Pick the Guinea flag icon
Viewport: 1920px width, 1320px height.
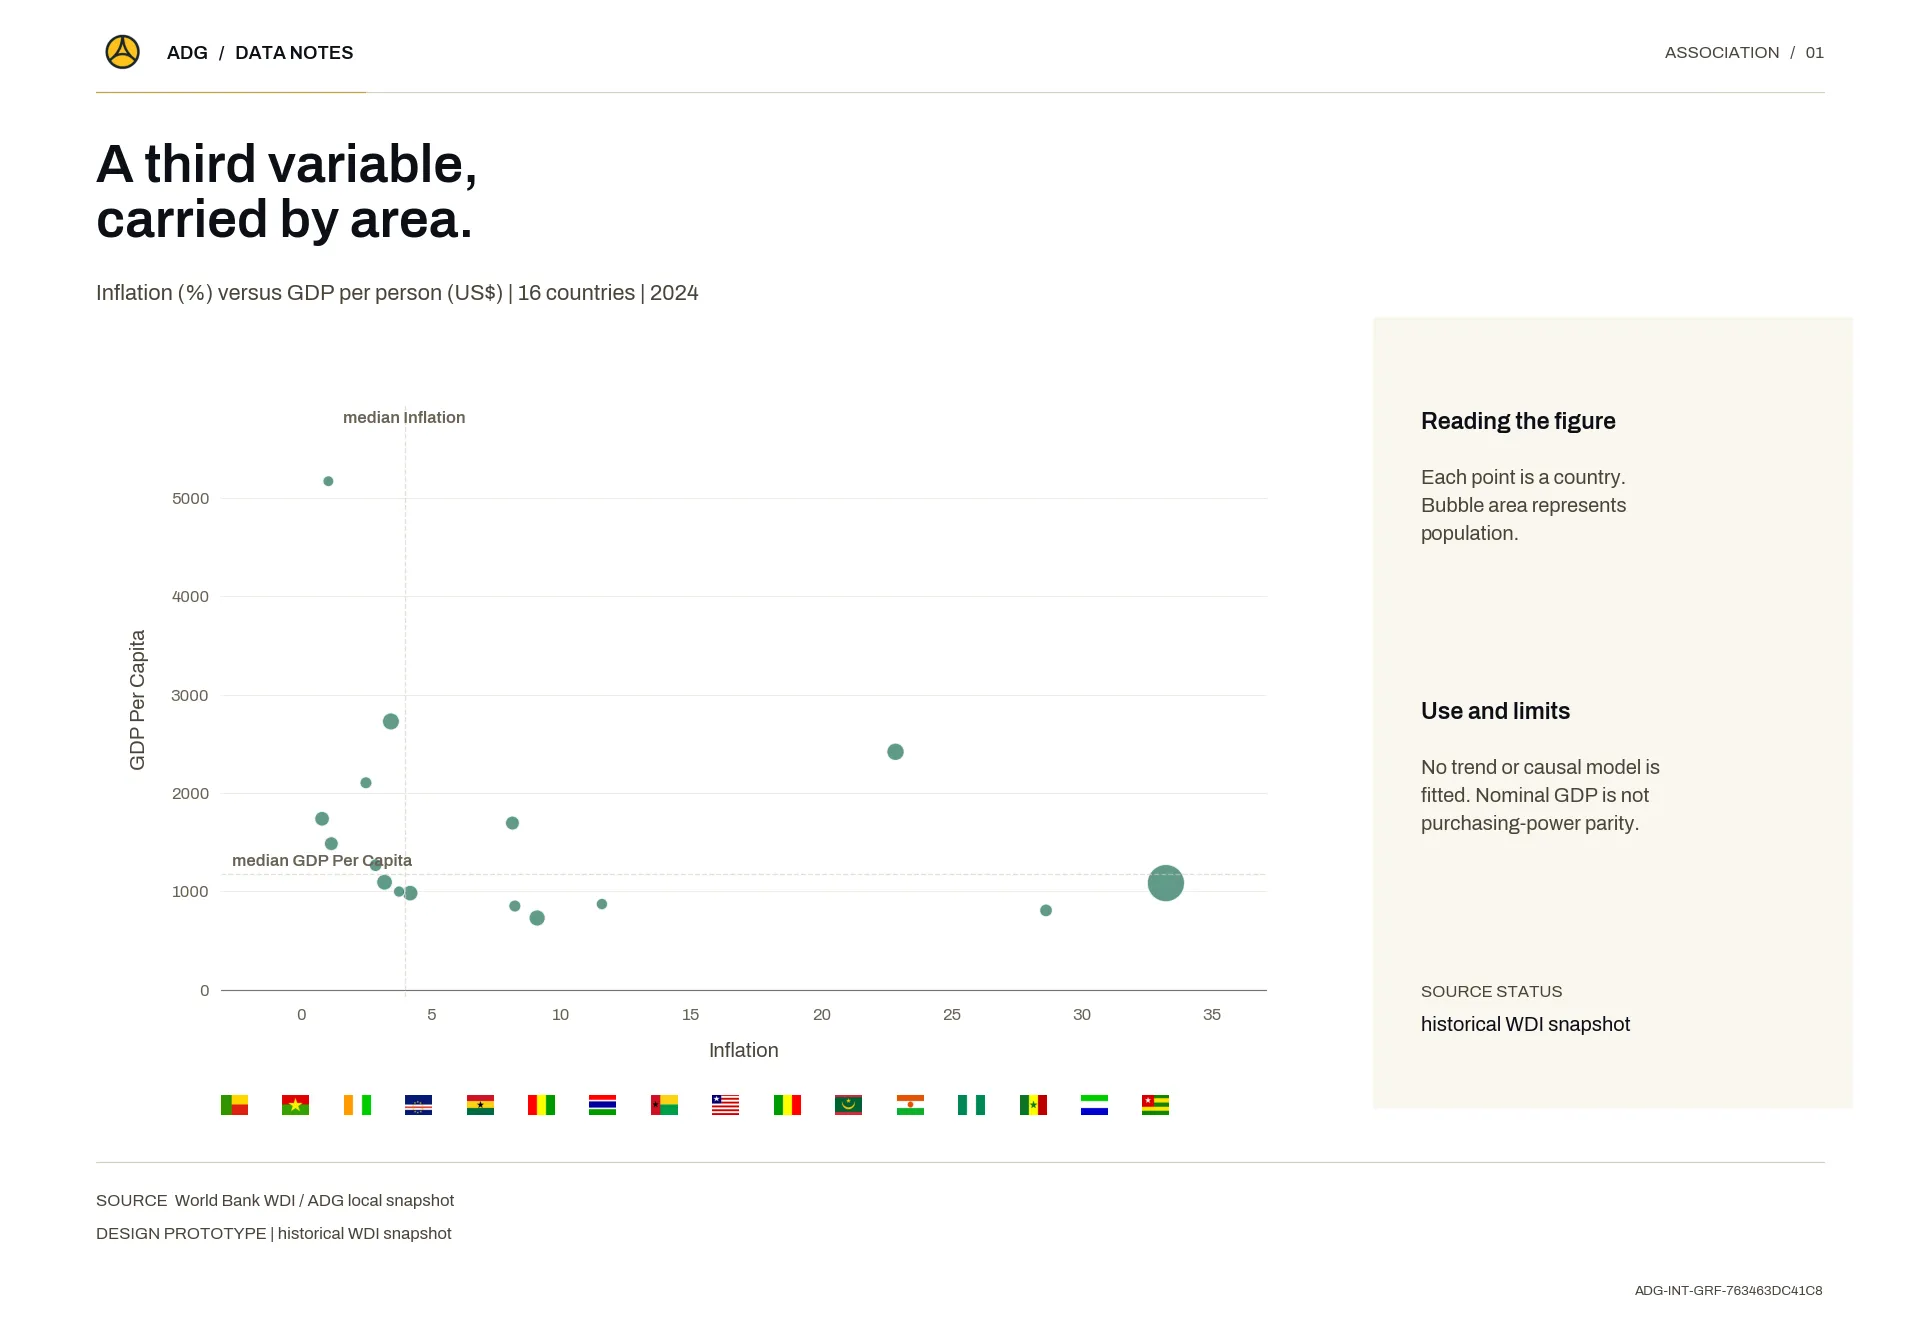coord(541,1104)
